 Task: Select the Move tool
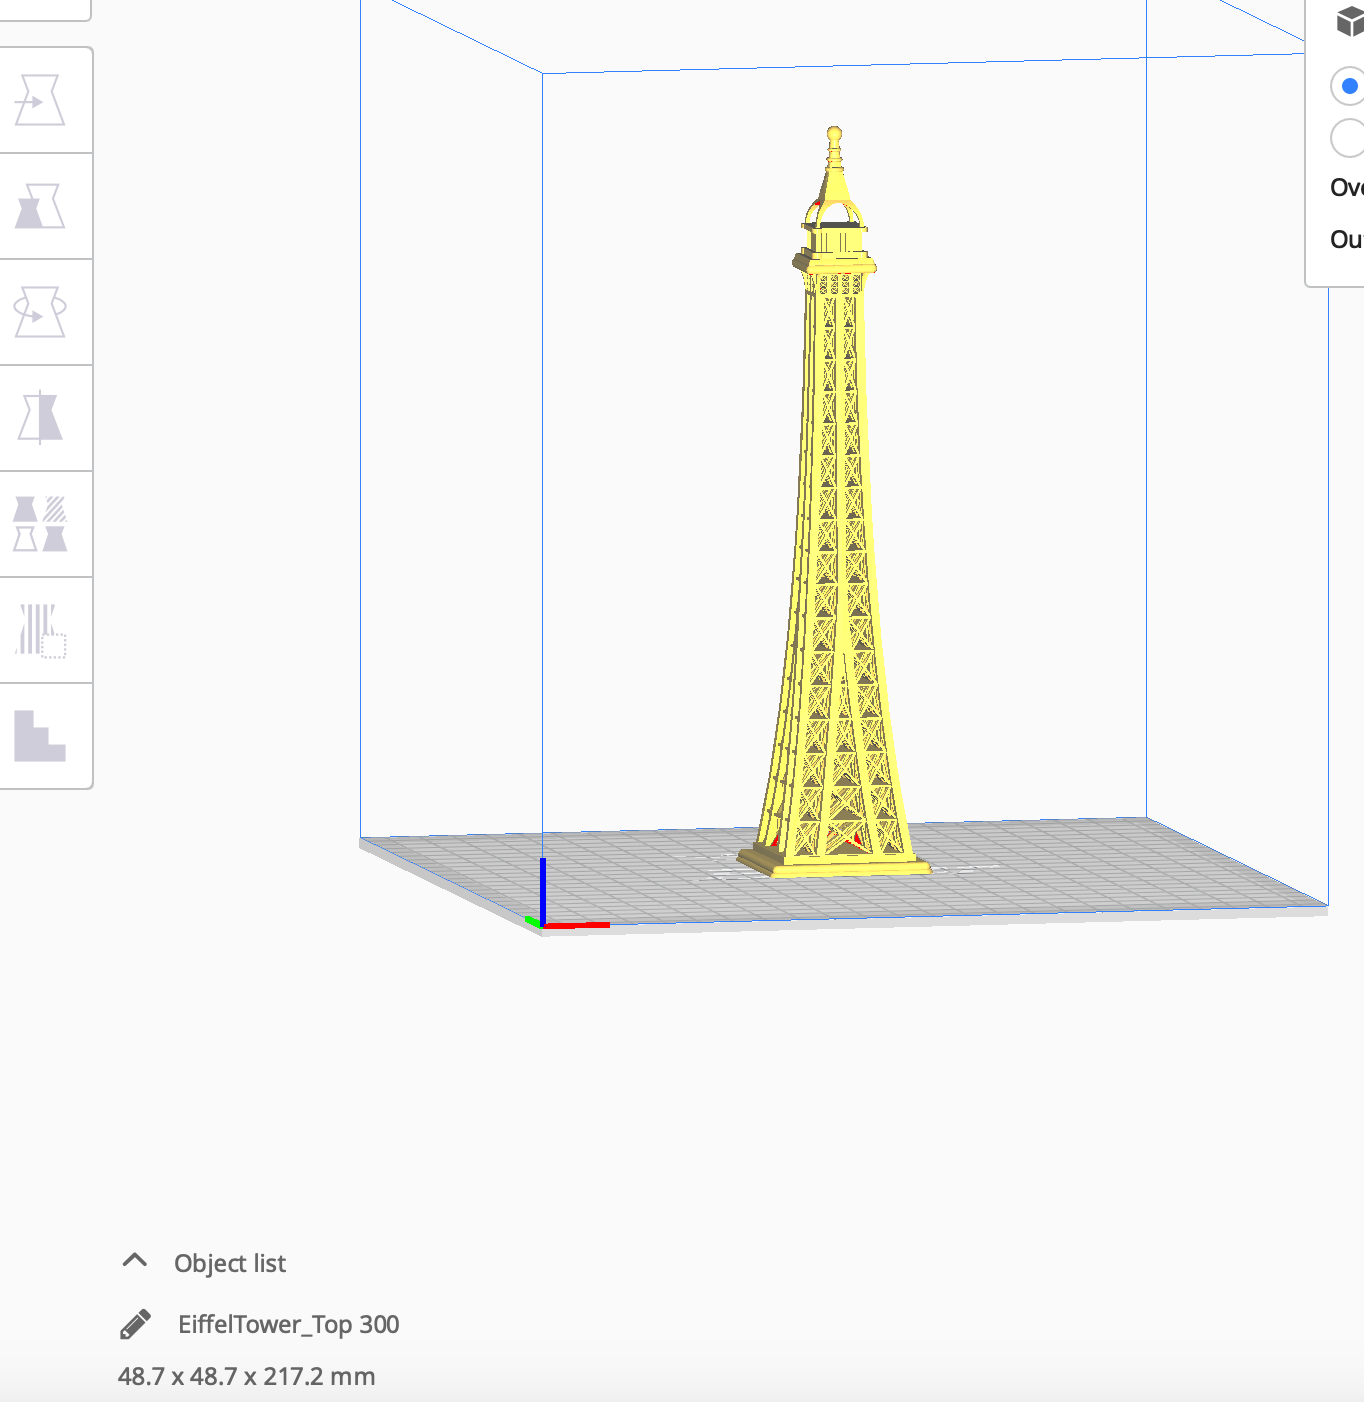click(40, 100)
